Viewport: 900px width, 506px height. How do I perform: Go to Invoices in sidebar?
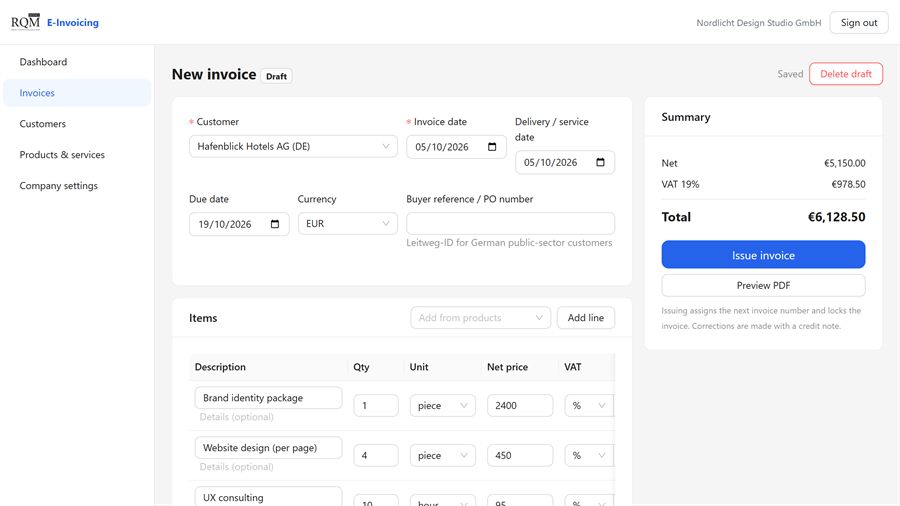click(x=77, y=93)
